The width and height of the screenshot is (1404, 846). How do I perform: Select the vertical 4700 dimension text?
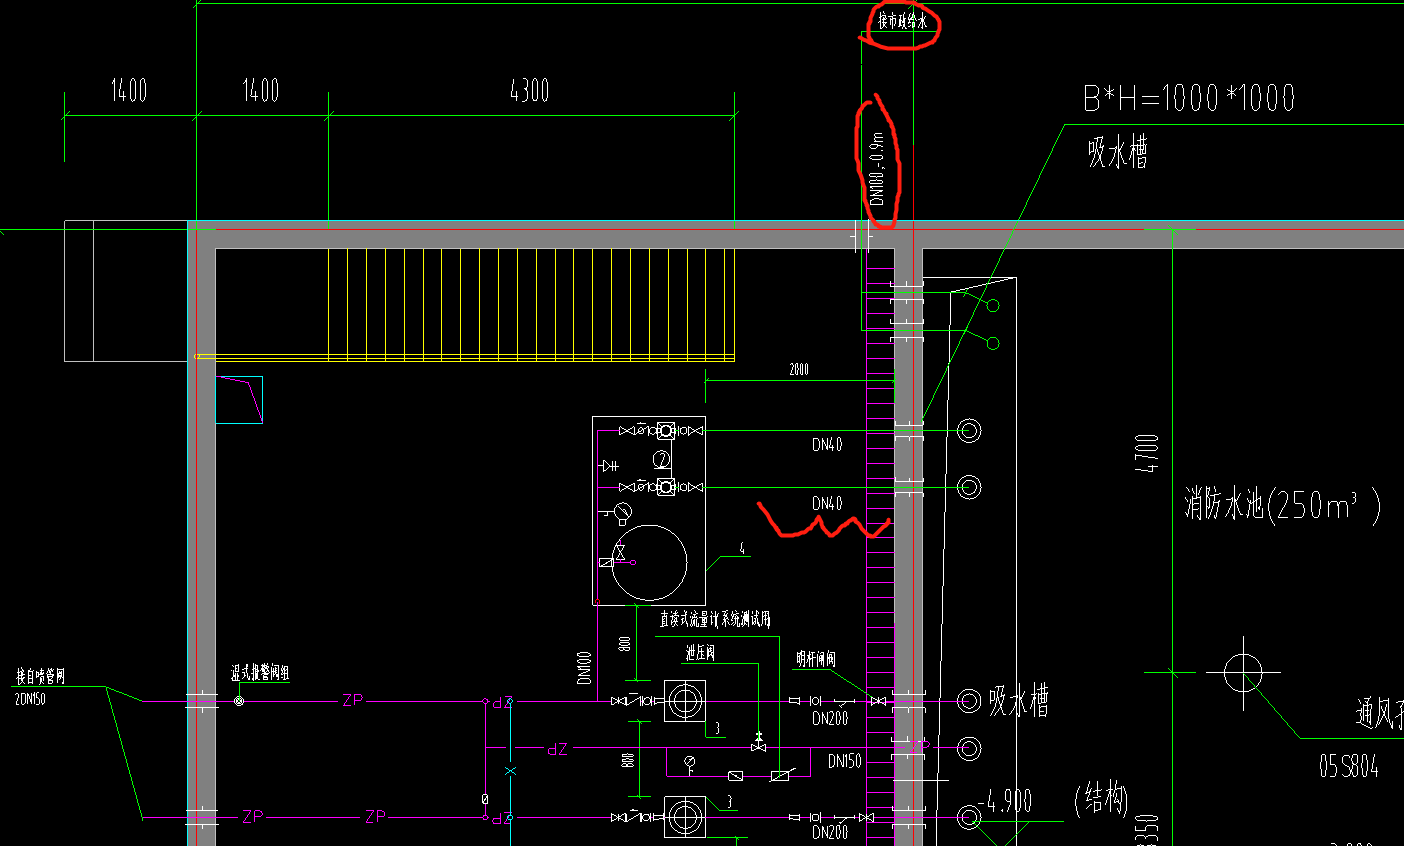coord(1149,453)
